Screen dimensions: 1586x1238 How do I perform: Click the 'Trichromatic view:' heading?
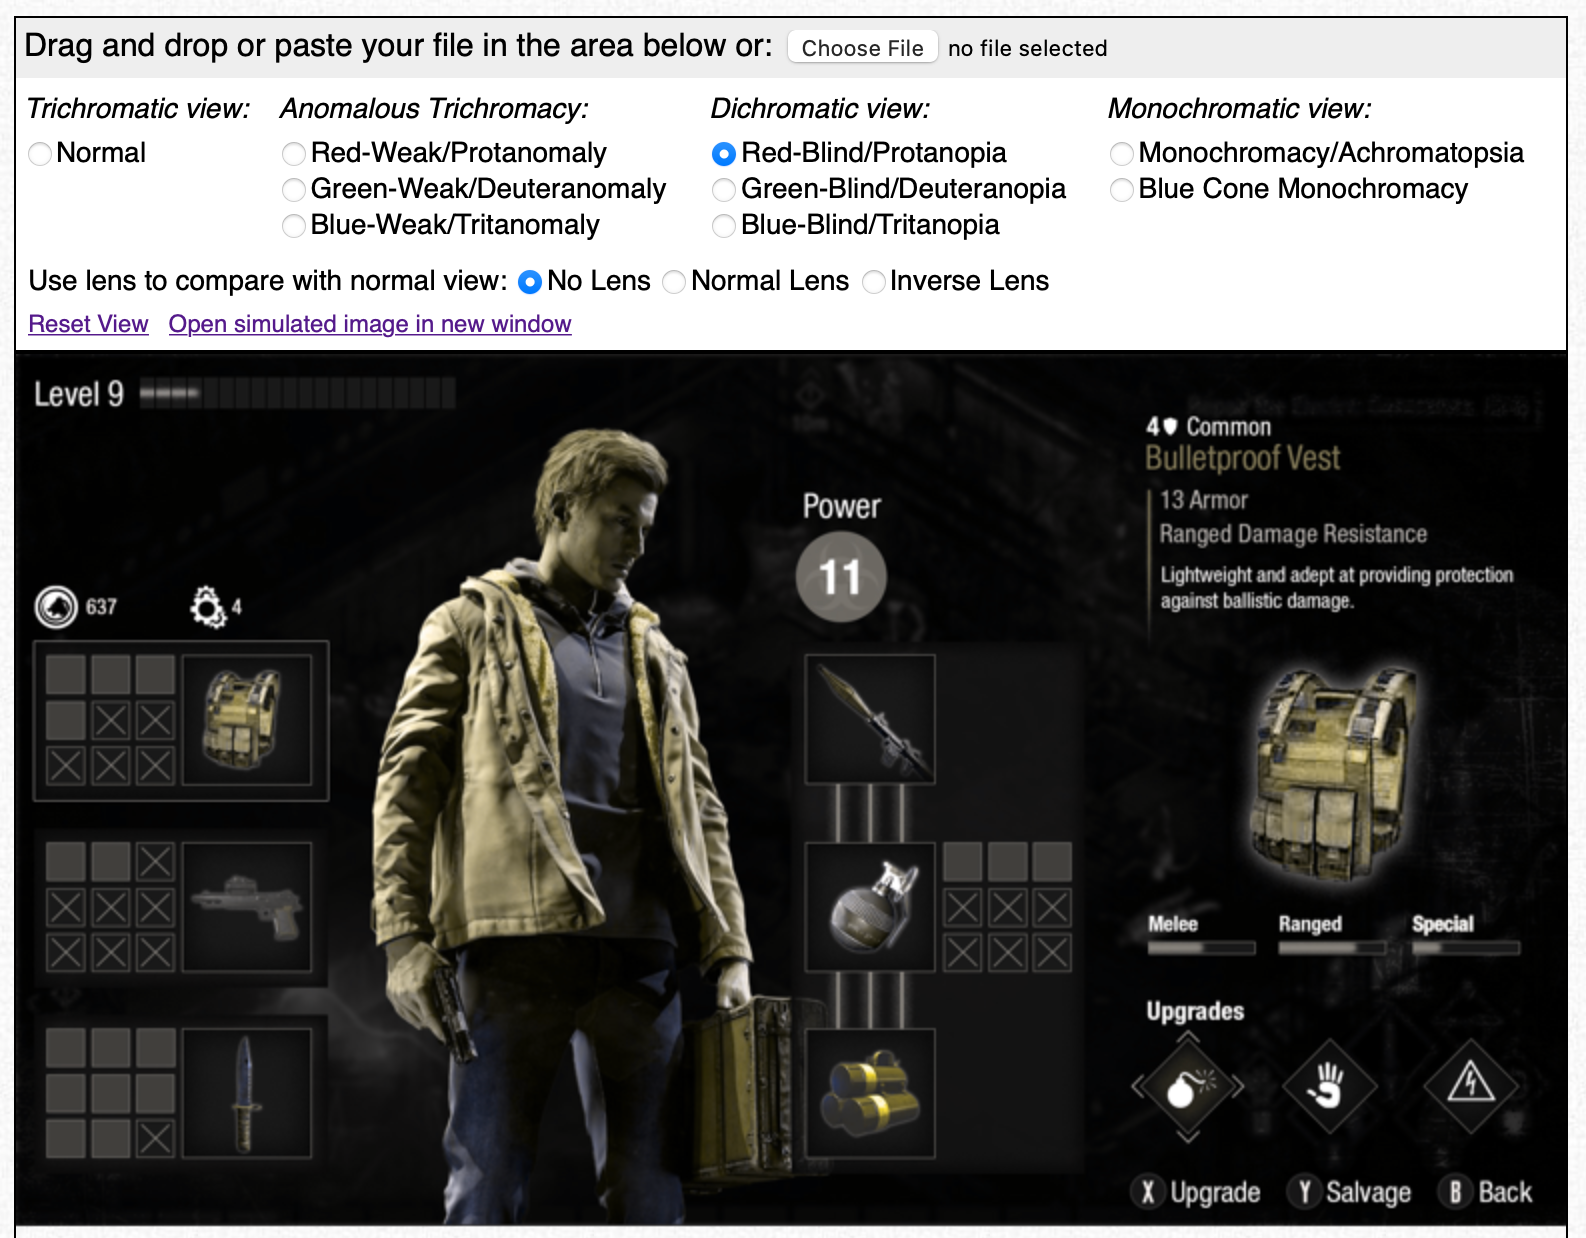138,108
